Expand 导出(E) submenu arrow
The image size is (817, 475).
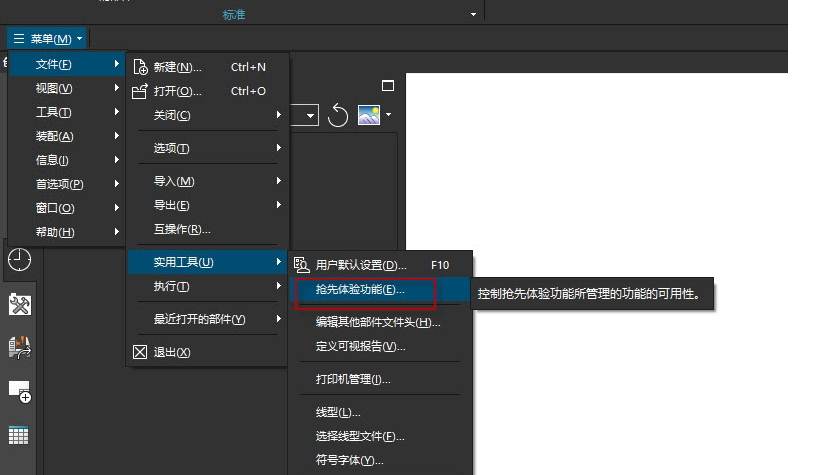(x=279, y=205)
